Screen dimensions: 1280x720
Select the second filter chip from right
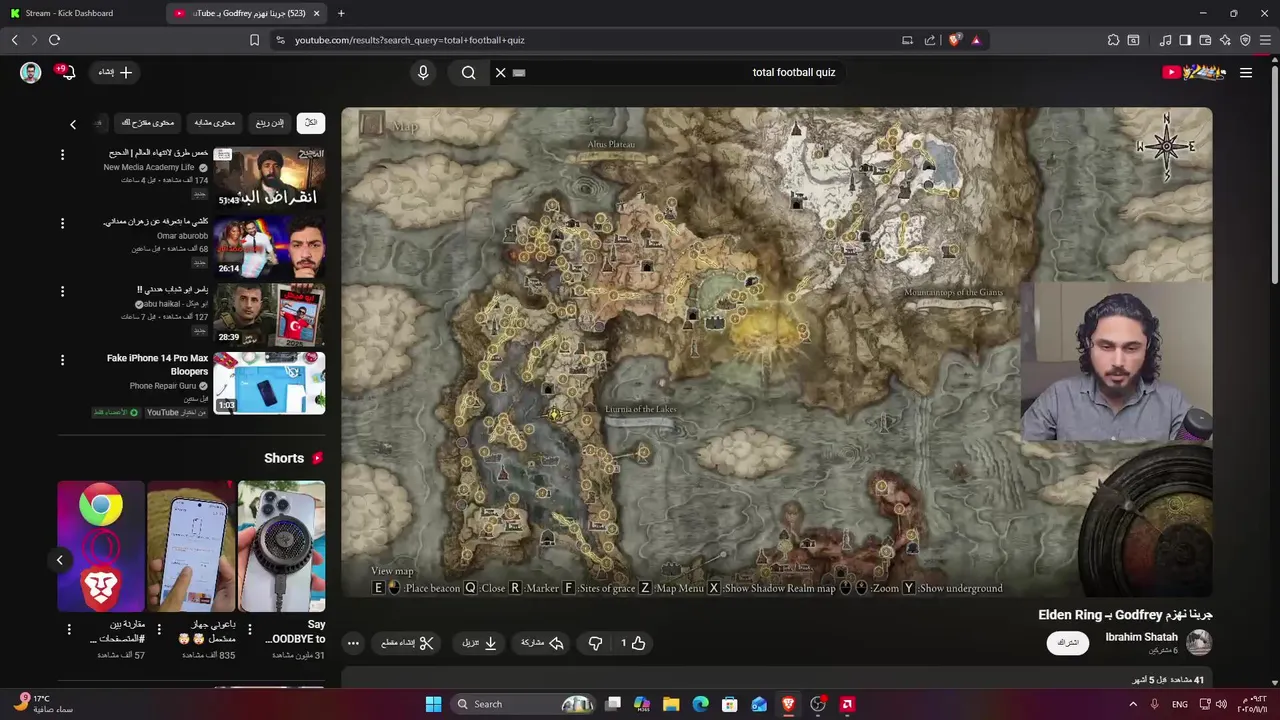click(x=270, y=123)
